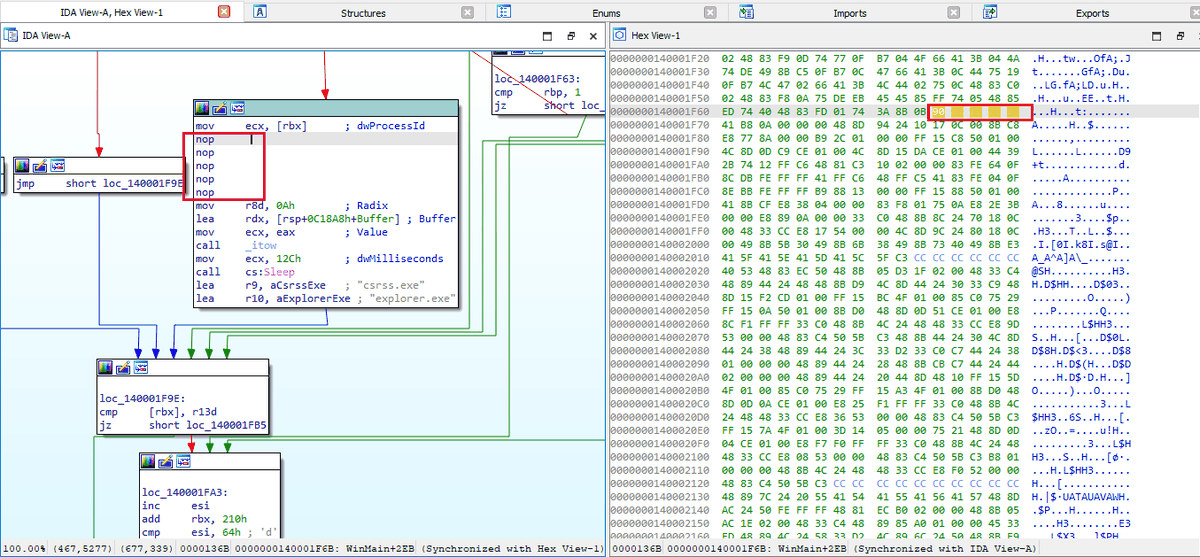Viewport: 1200px width, 557px height.
Task: Select the mov r8d, 0Ah instruction
Action: click(x=245, y=206)
